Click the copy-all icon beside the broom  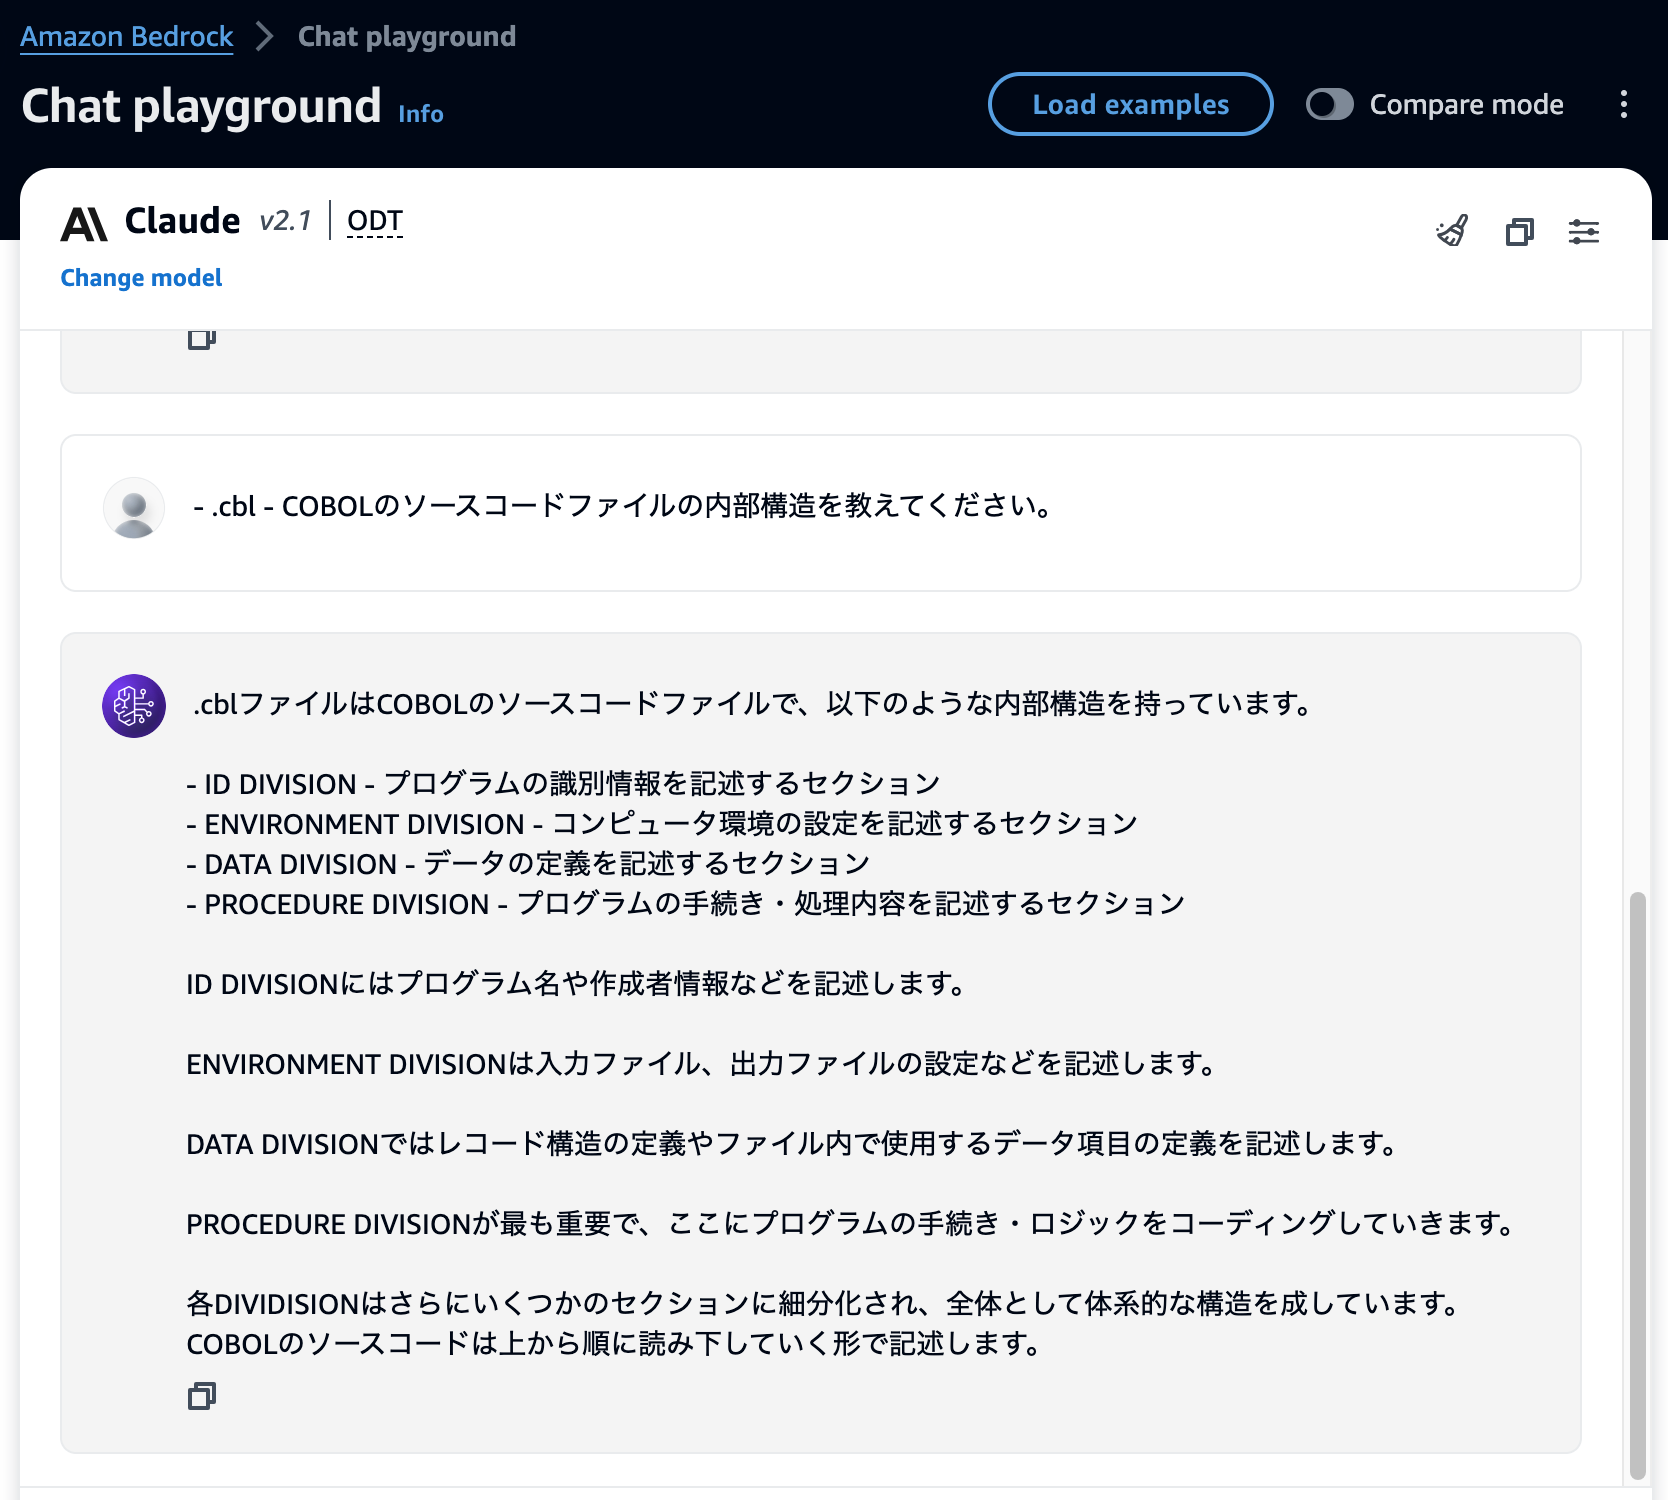pyautogui.click(x=1519, y=232)
